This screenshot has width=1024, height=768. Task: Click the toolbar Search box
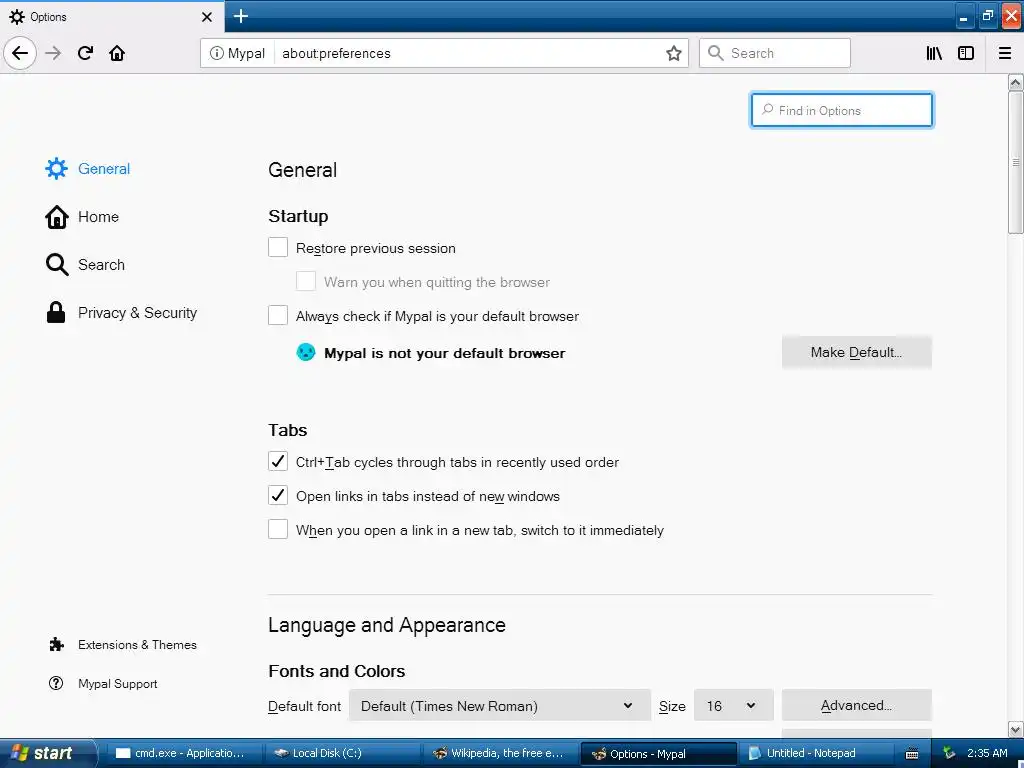775,53
